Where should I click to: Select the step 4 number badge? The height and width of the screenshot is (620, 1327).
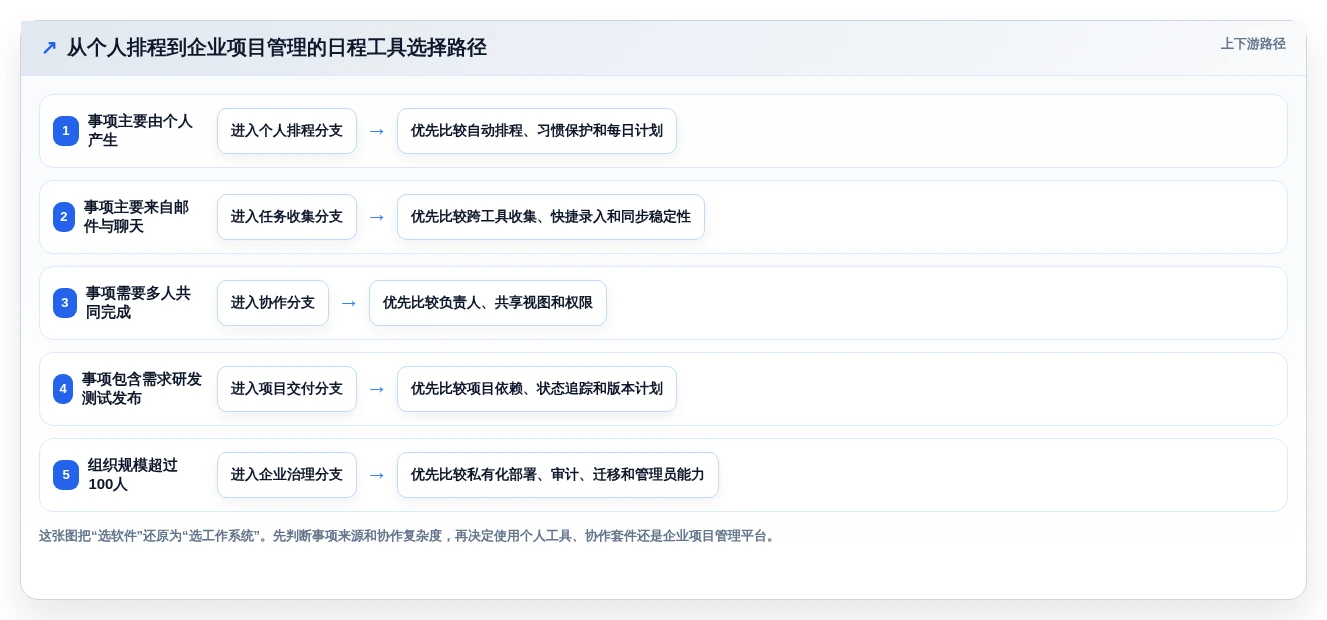(63, 389)
